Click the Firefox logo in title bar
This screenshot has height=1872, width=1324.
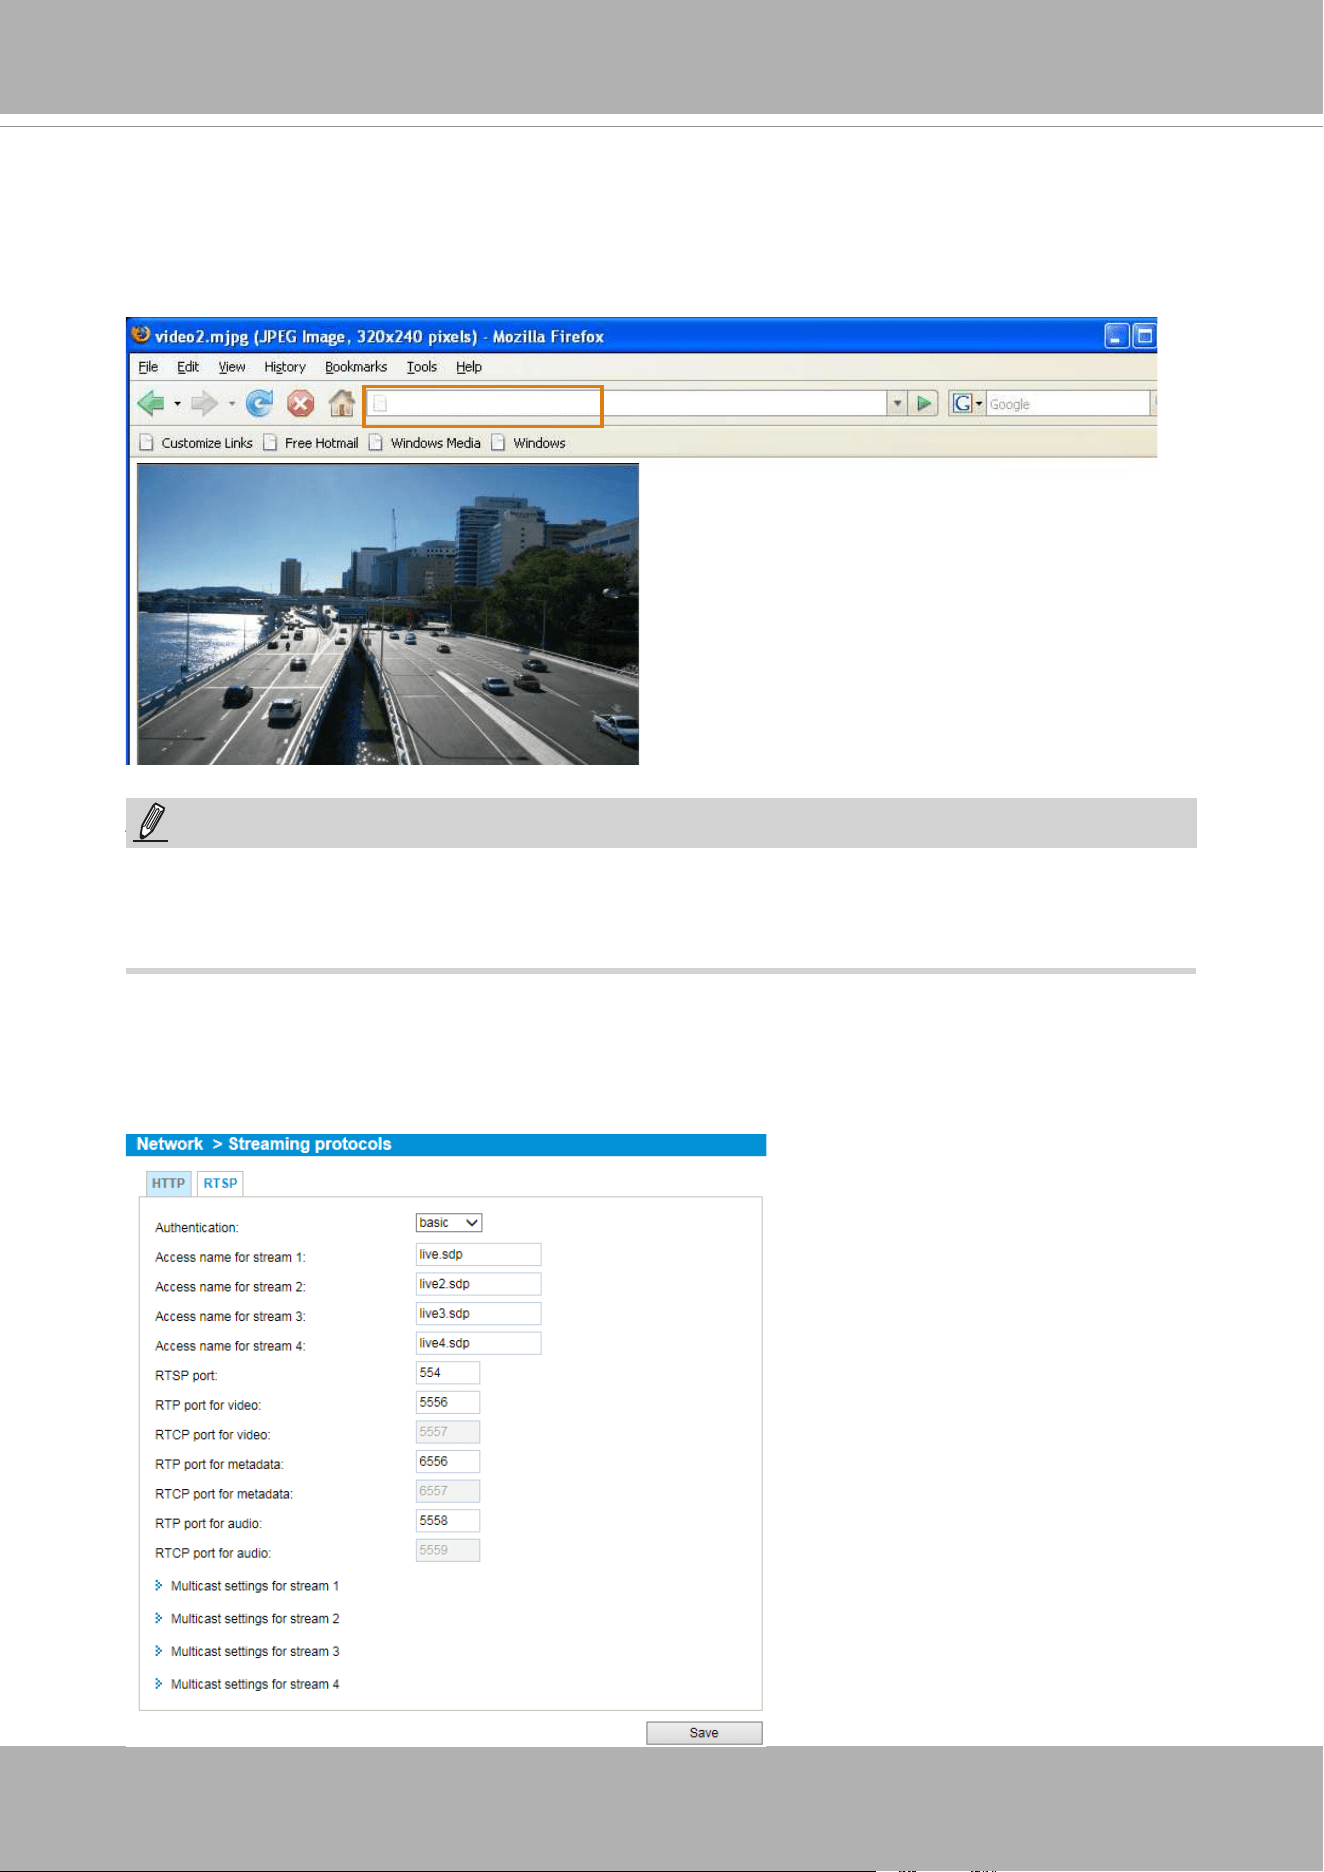coord(141,335)
